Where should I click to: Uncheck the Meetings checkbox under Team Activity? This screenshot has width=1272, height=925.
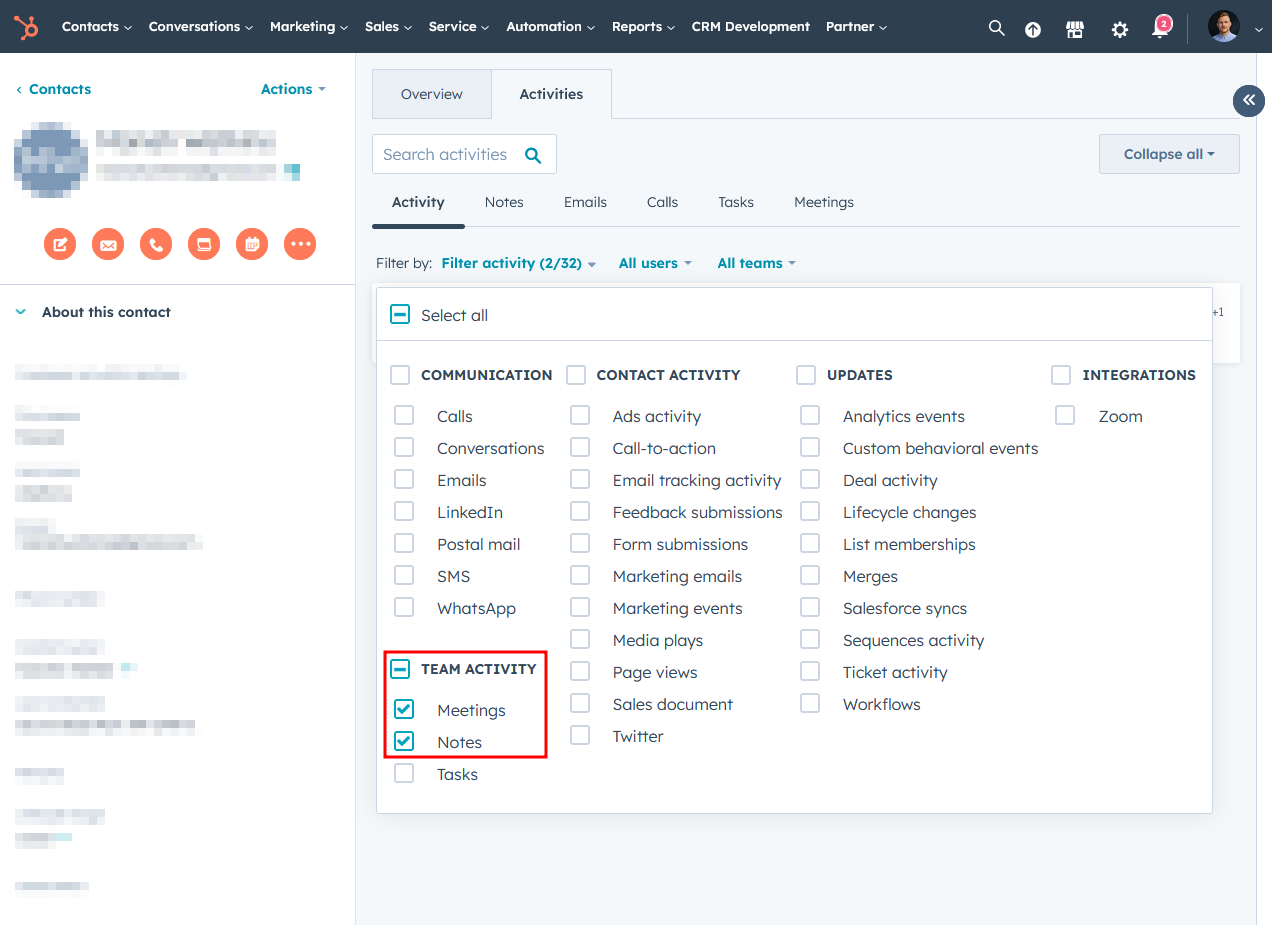click(404, 708)
